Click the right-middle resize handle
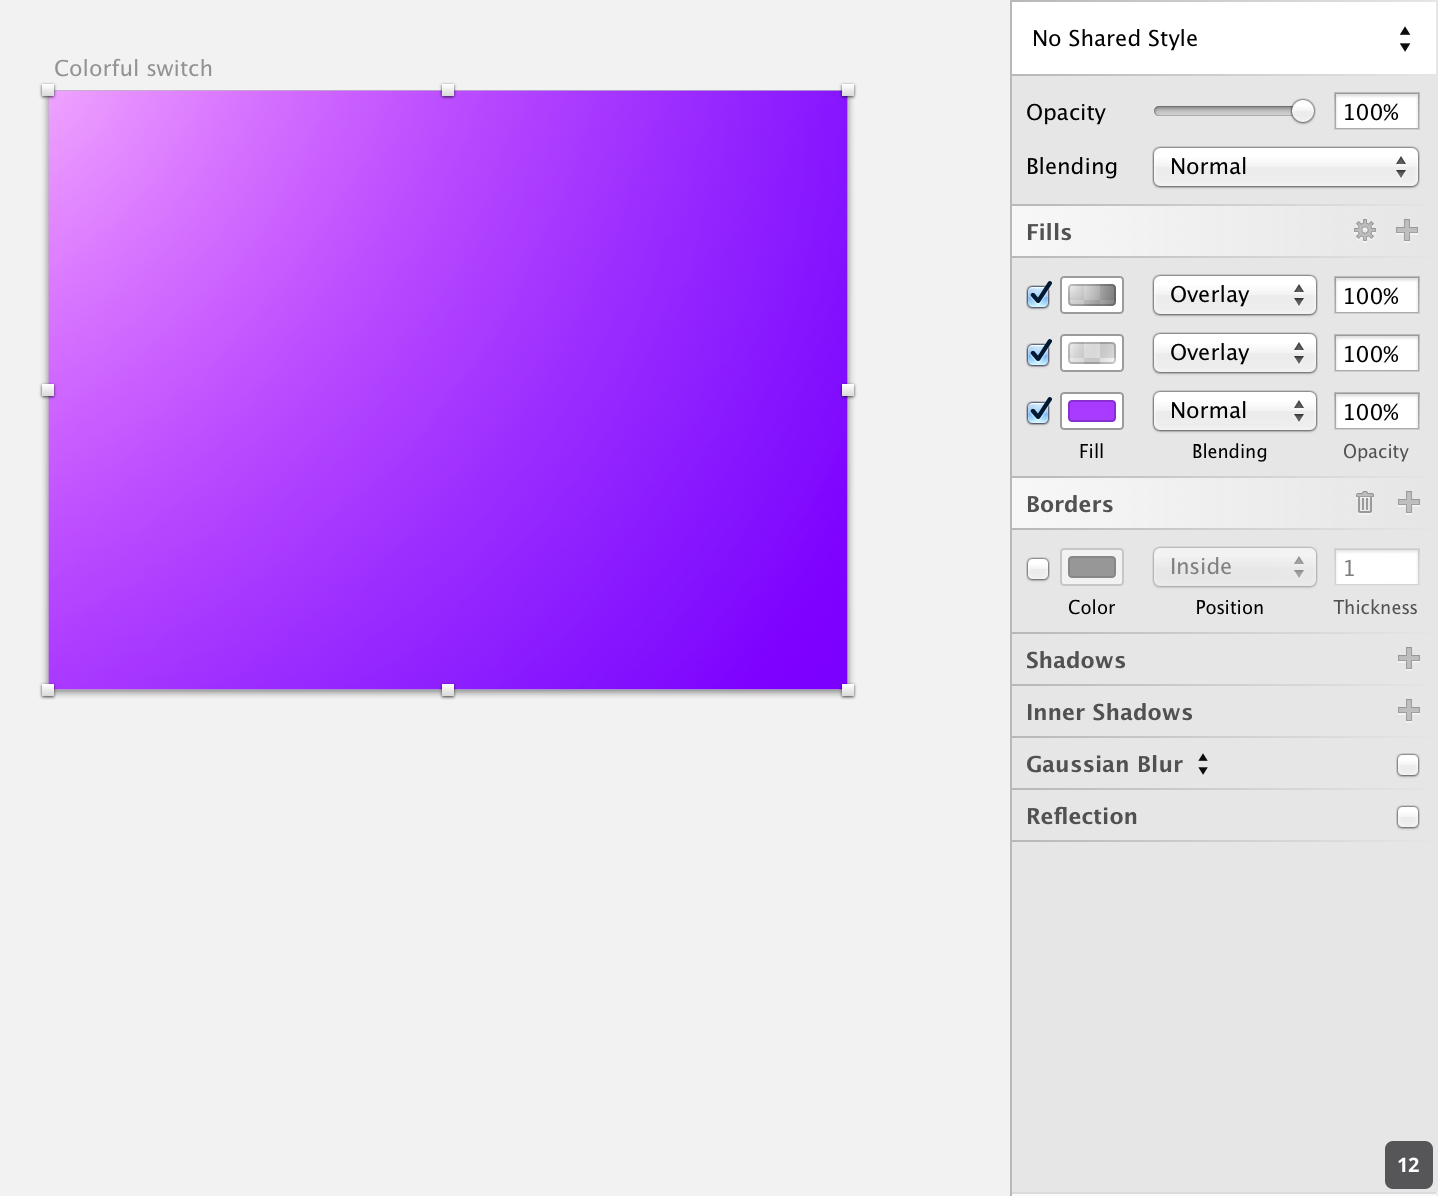 [848, 390]
